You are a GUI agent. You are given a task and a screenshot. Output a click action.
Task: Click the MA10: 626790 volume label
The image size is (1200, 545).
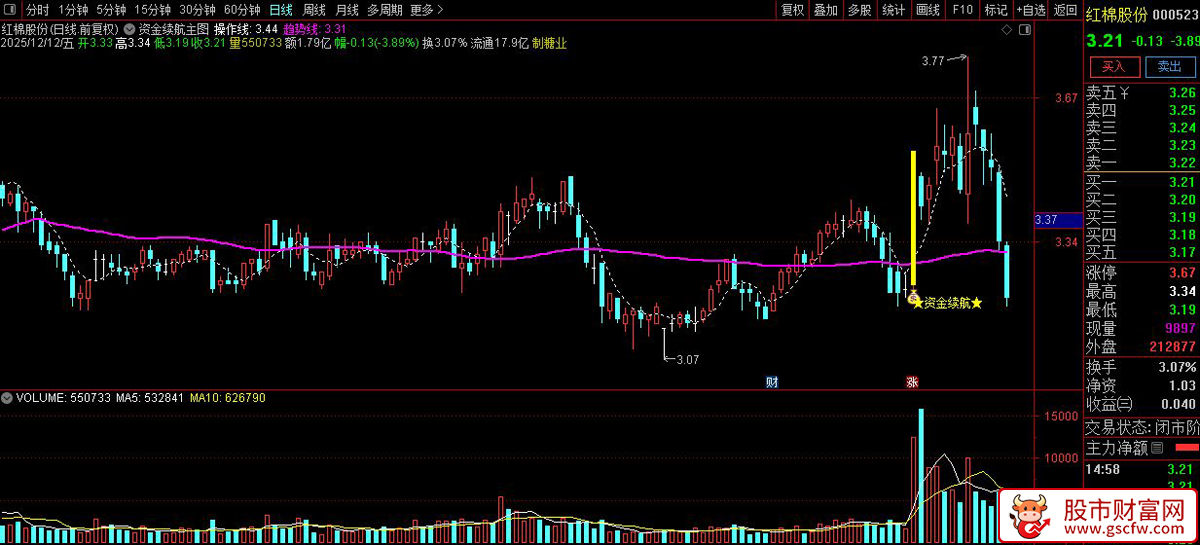pos(228,398)
